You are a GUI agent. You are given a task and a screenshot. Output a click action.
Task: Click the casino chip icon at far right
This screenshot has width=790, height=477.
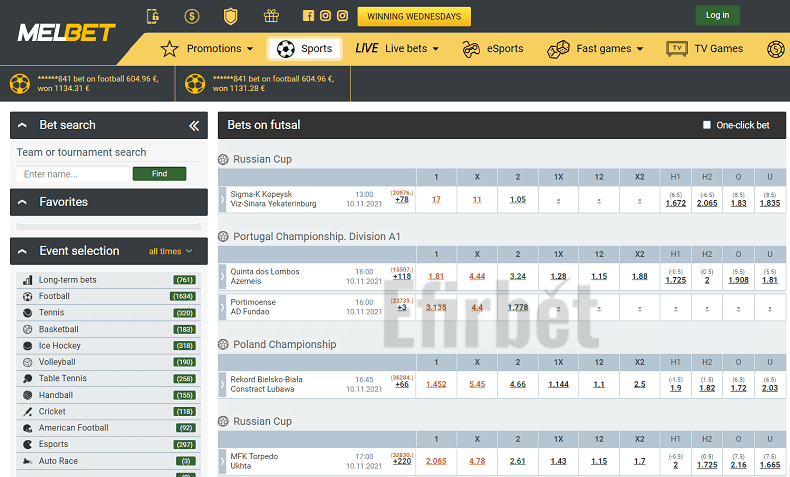coord(776,49)
